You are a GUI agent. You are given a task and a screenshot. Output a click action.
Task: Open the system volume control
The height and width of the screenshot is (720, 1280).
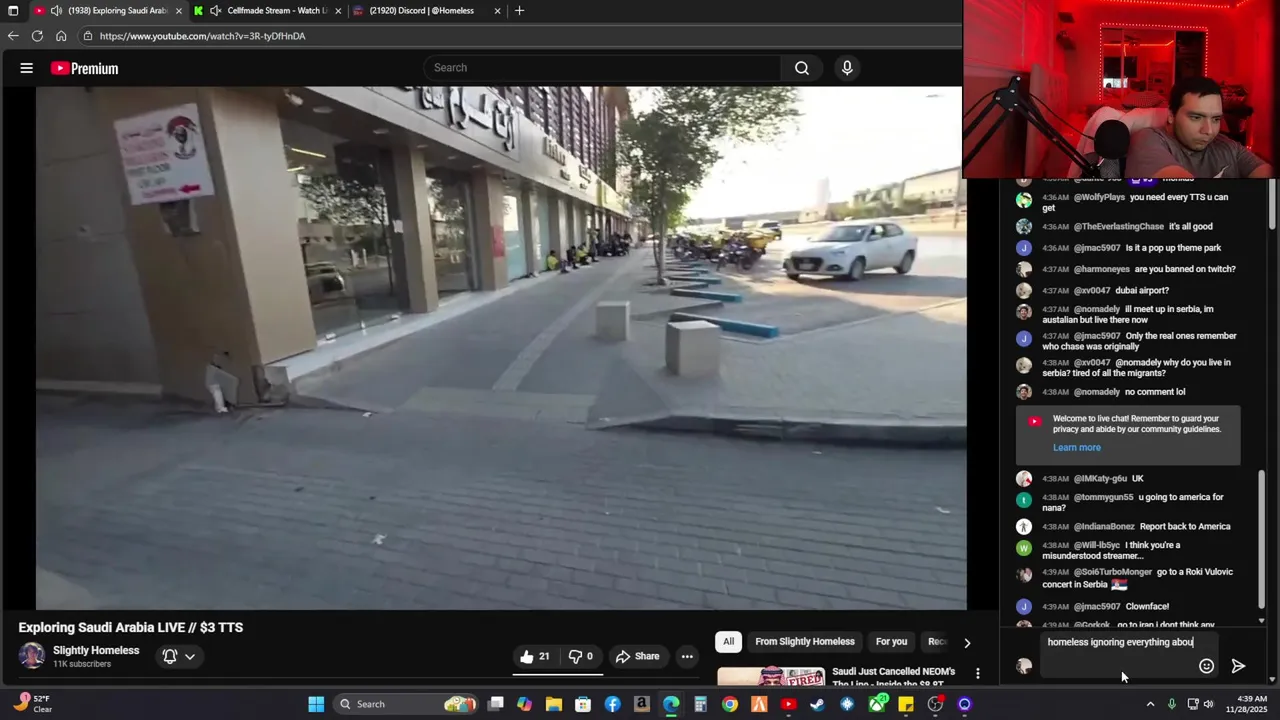click(1208, 704)
